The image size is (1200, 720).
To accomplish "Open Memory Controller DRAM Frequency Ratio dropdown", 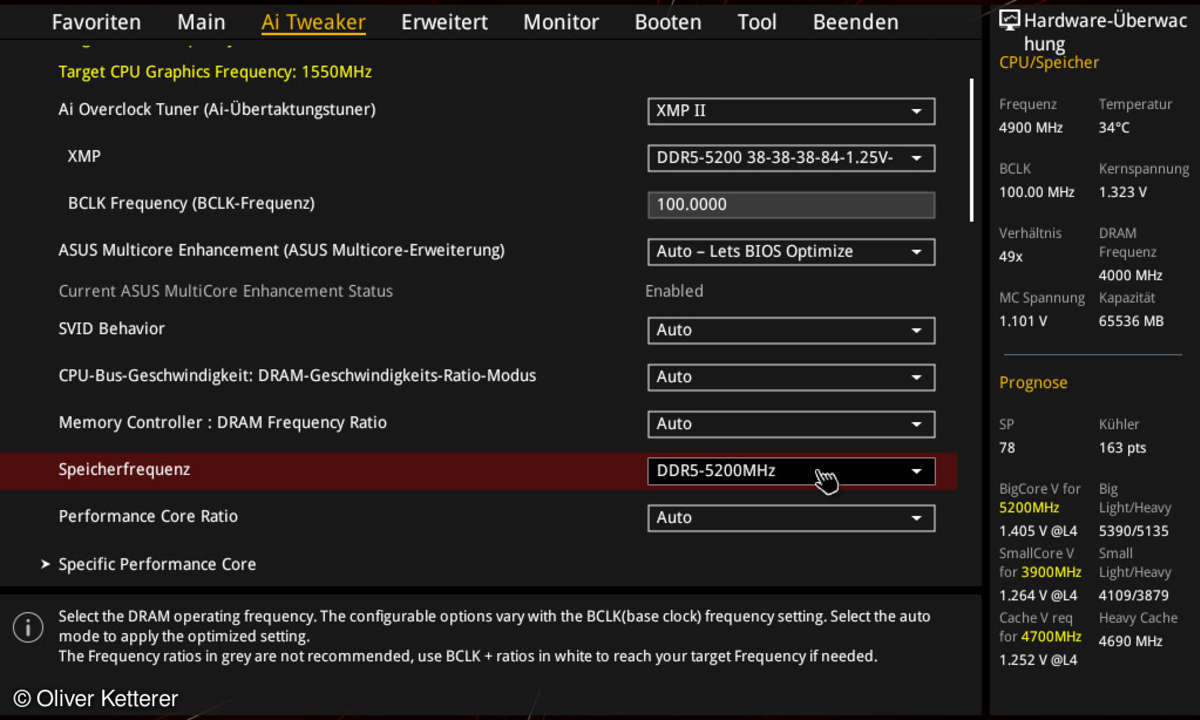I will [x=790, y=424].
